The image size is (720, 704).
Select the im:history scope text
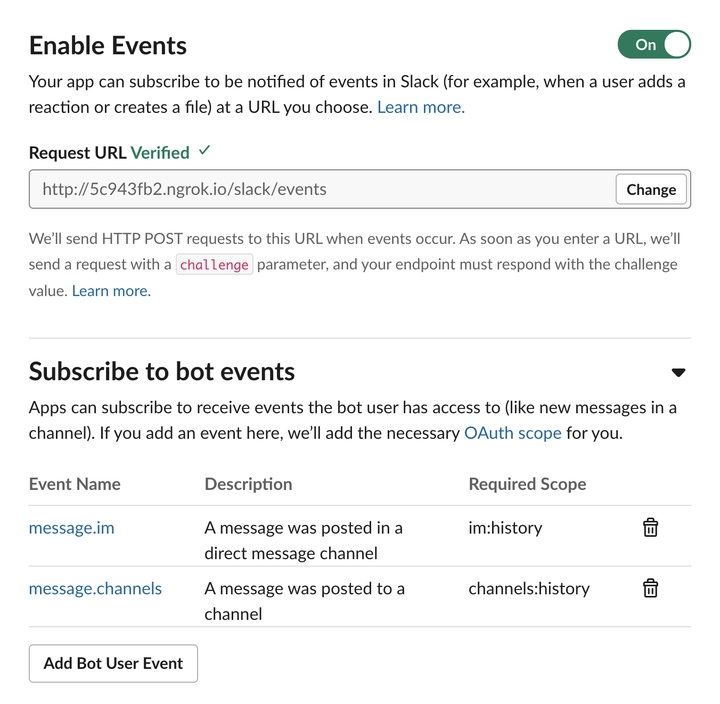(x=505, y=528)
